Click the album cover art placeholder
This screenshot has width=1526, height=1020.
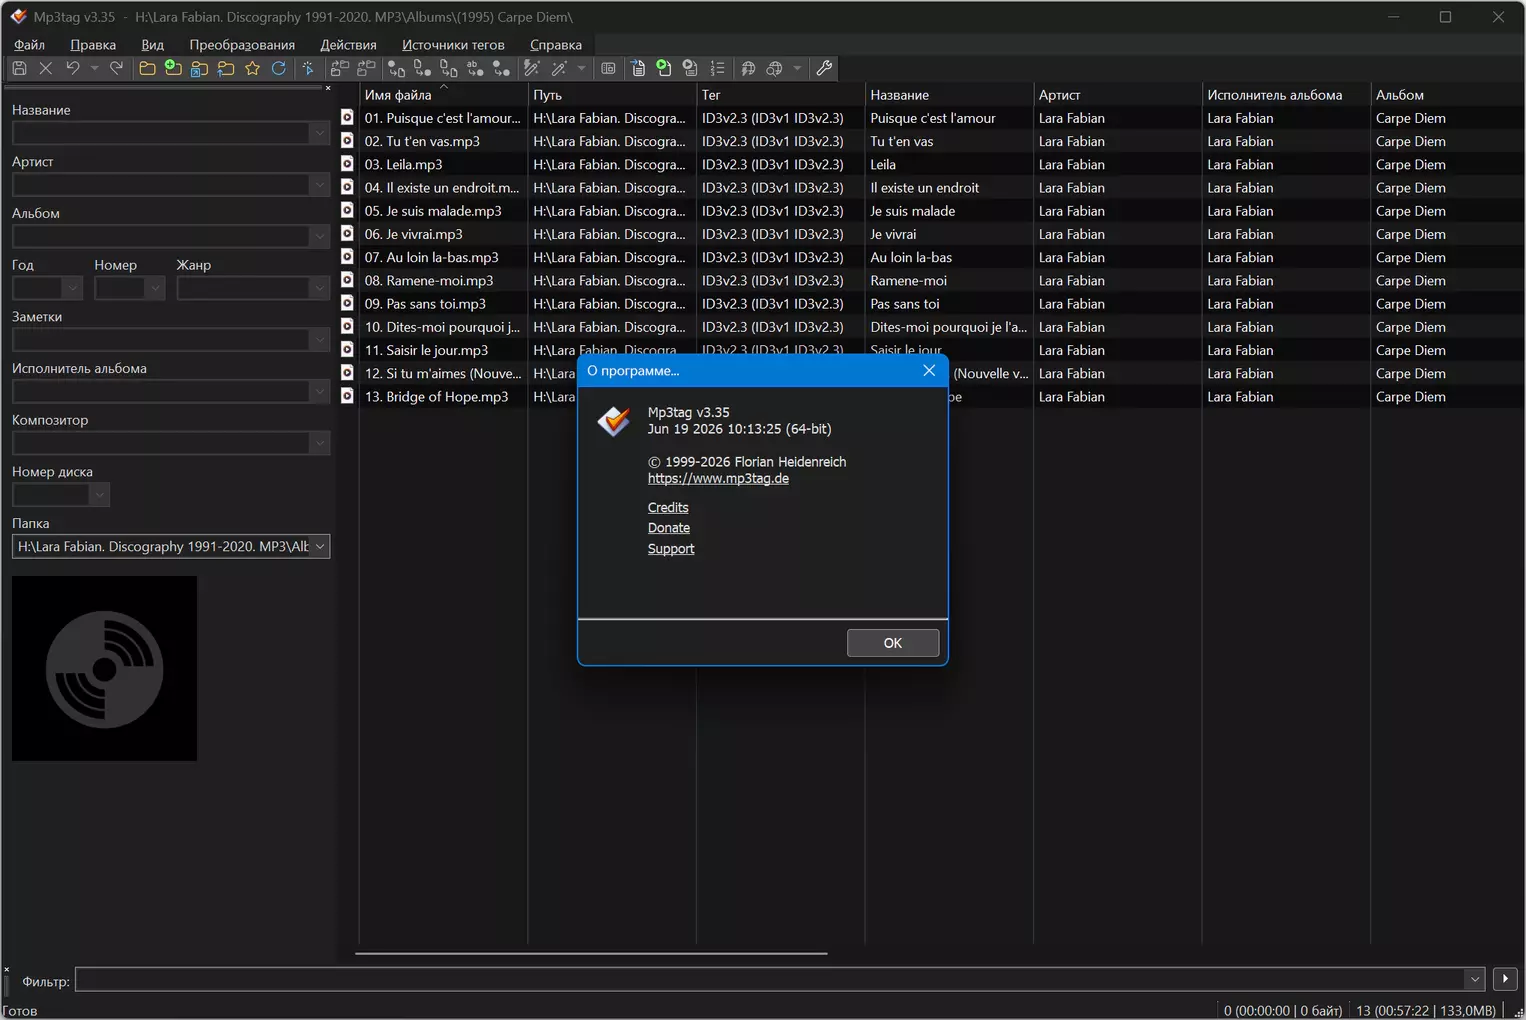coord(104,668)
